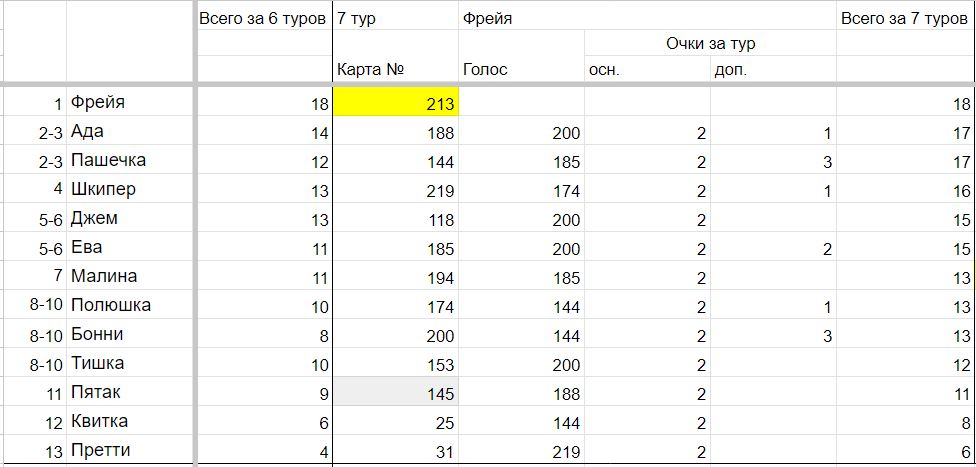Select the name cell 'Пашечка'
This screenshot has height=467, width=976.
click(130, 161)
